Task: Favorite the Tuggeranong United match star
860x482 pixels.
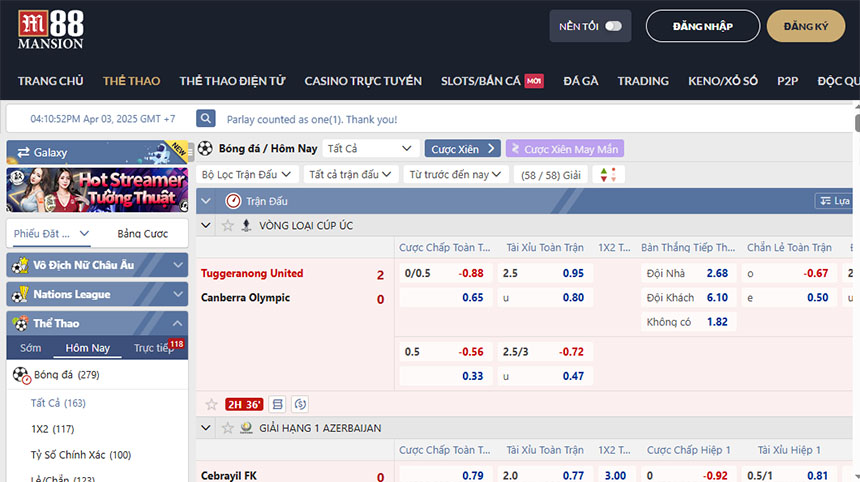Action: (211, 404)
